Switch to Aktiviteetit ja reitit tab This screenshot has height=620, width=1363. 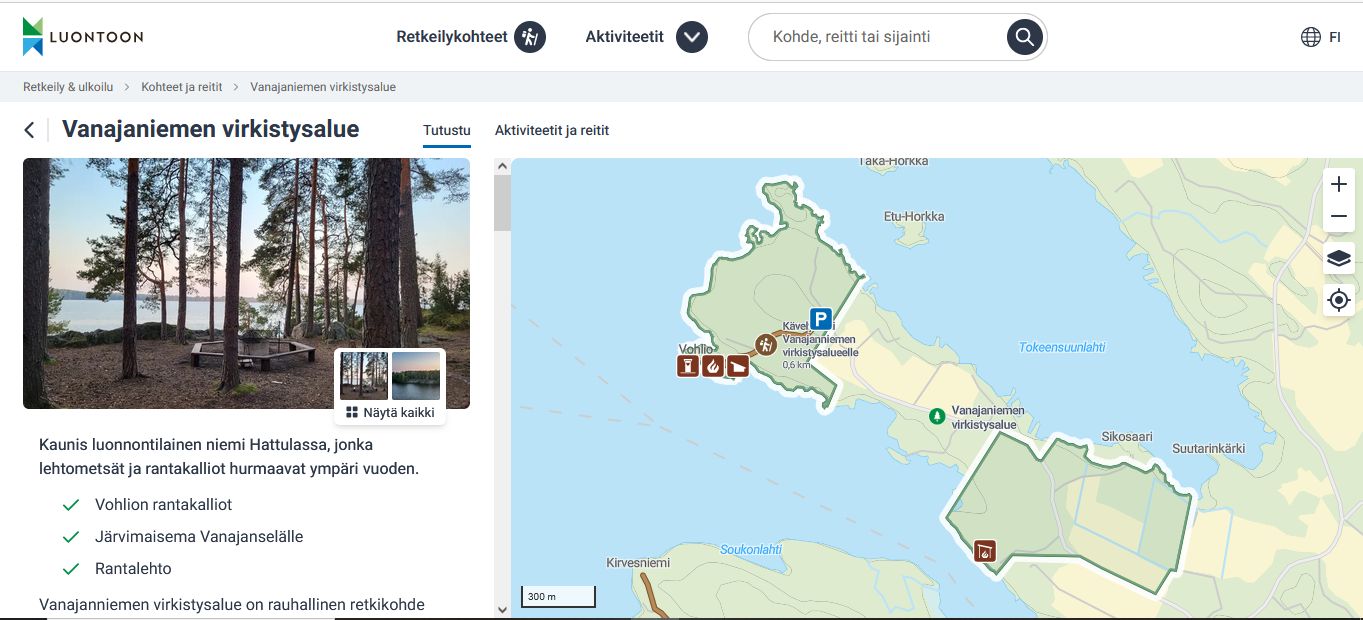(552, 130)
